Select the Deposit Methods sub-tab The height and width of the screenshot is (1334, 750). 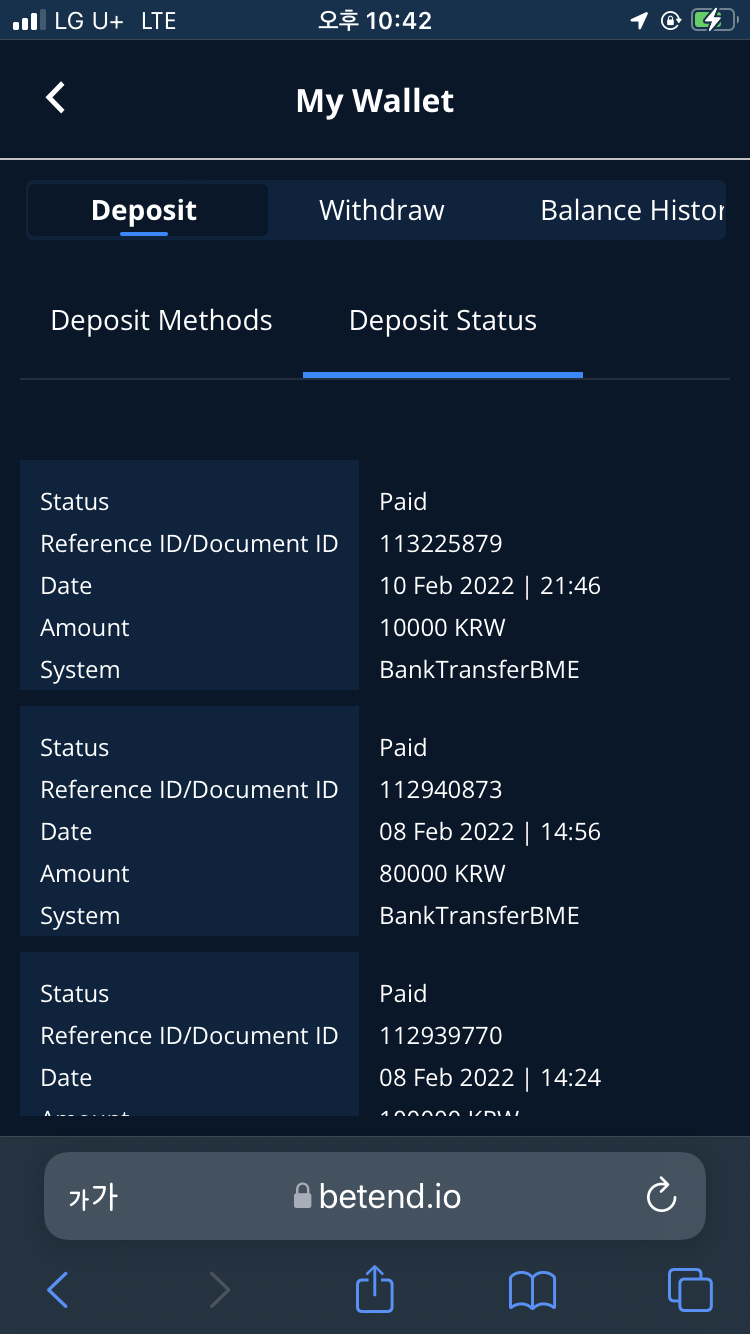(x=161, y=320)
